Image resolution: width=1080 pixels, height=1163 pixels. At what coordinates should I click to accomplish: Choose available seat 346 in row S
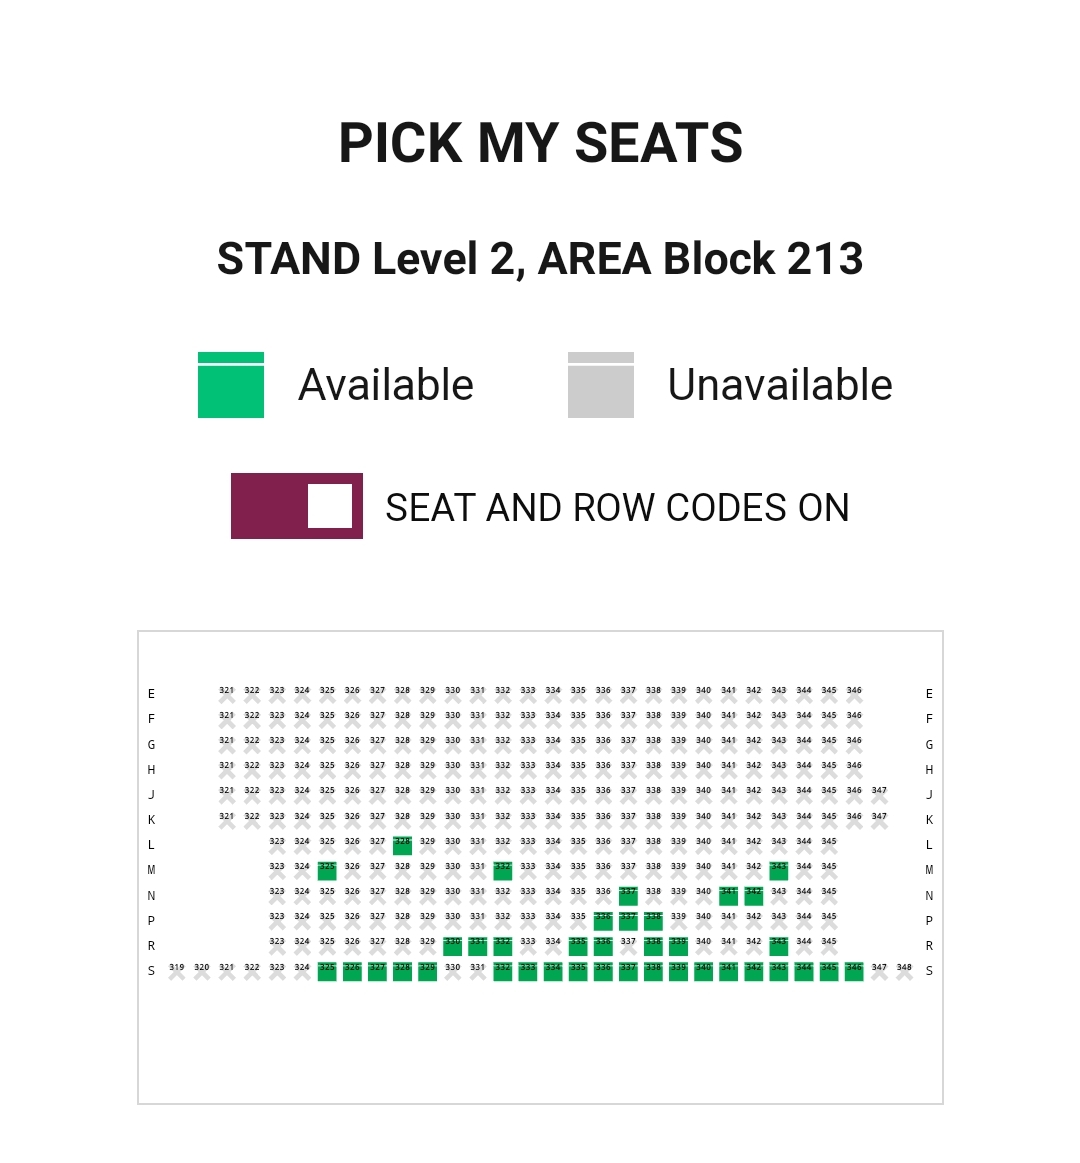coord(854,972)
